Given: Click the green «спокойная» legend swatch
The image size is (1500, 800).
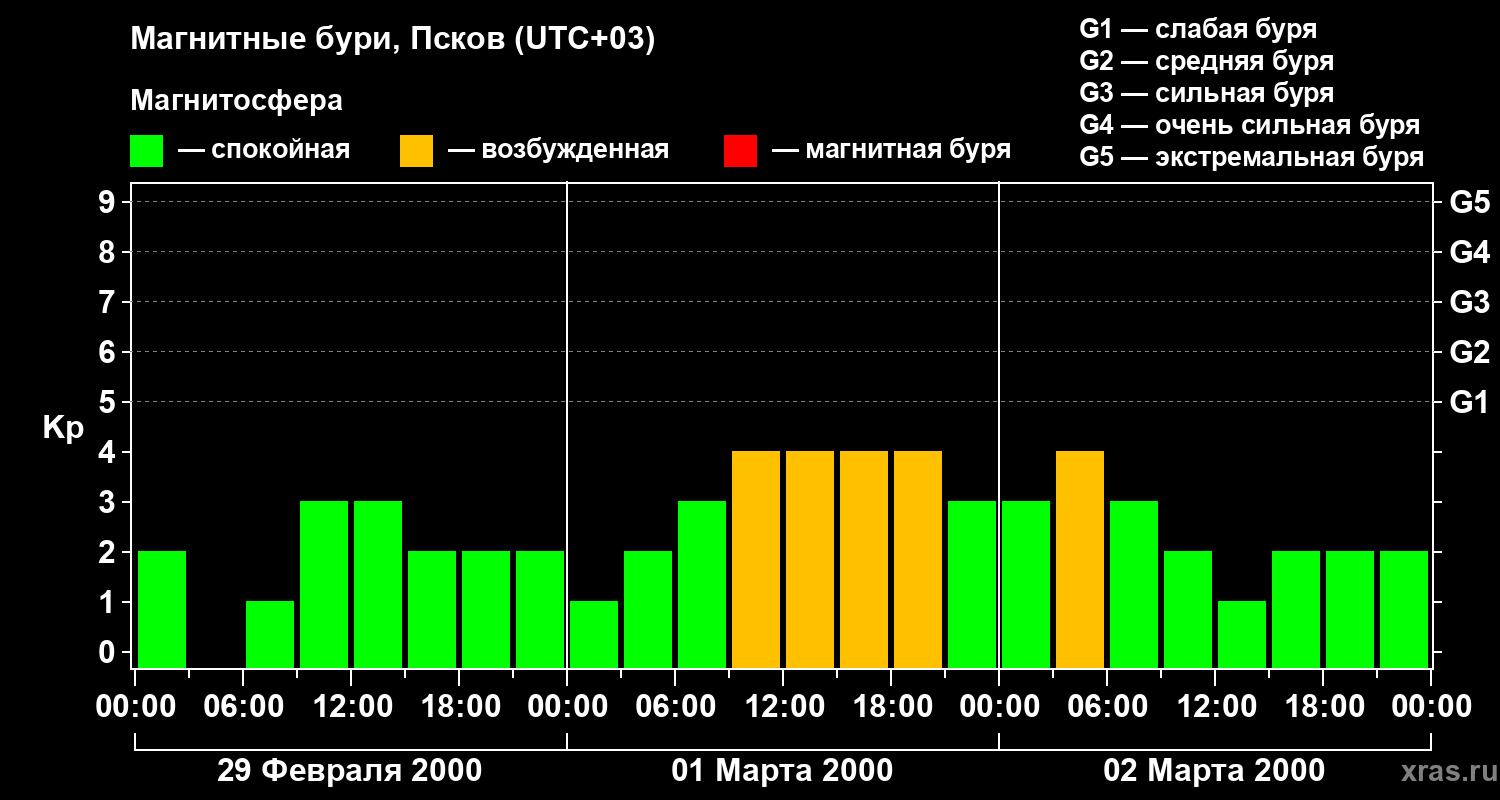Looking at the screenshot, I should [x=146, y=151].
